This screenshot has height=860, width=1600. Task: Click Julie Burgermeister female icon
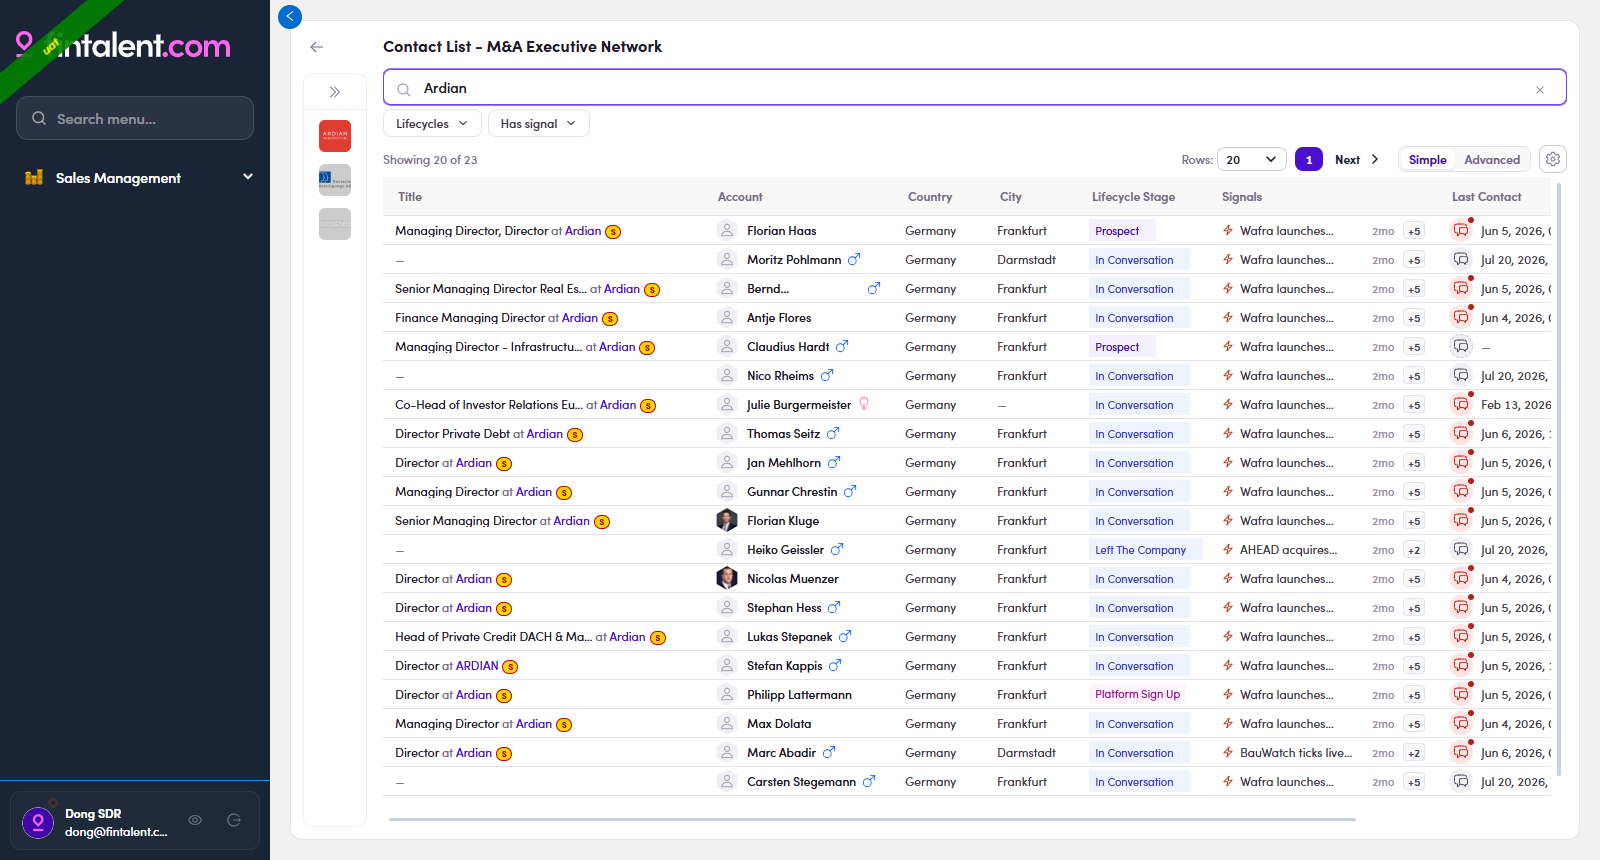click(864, 404)
